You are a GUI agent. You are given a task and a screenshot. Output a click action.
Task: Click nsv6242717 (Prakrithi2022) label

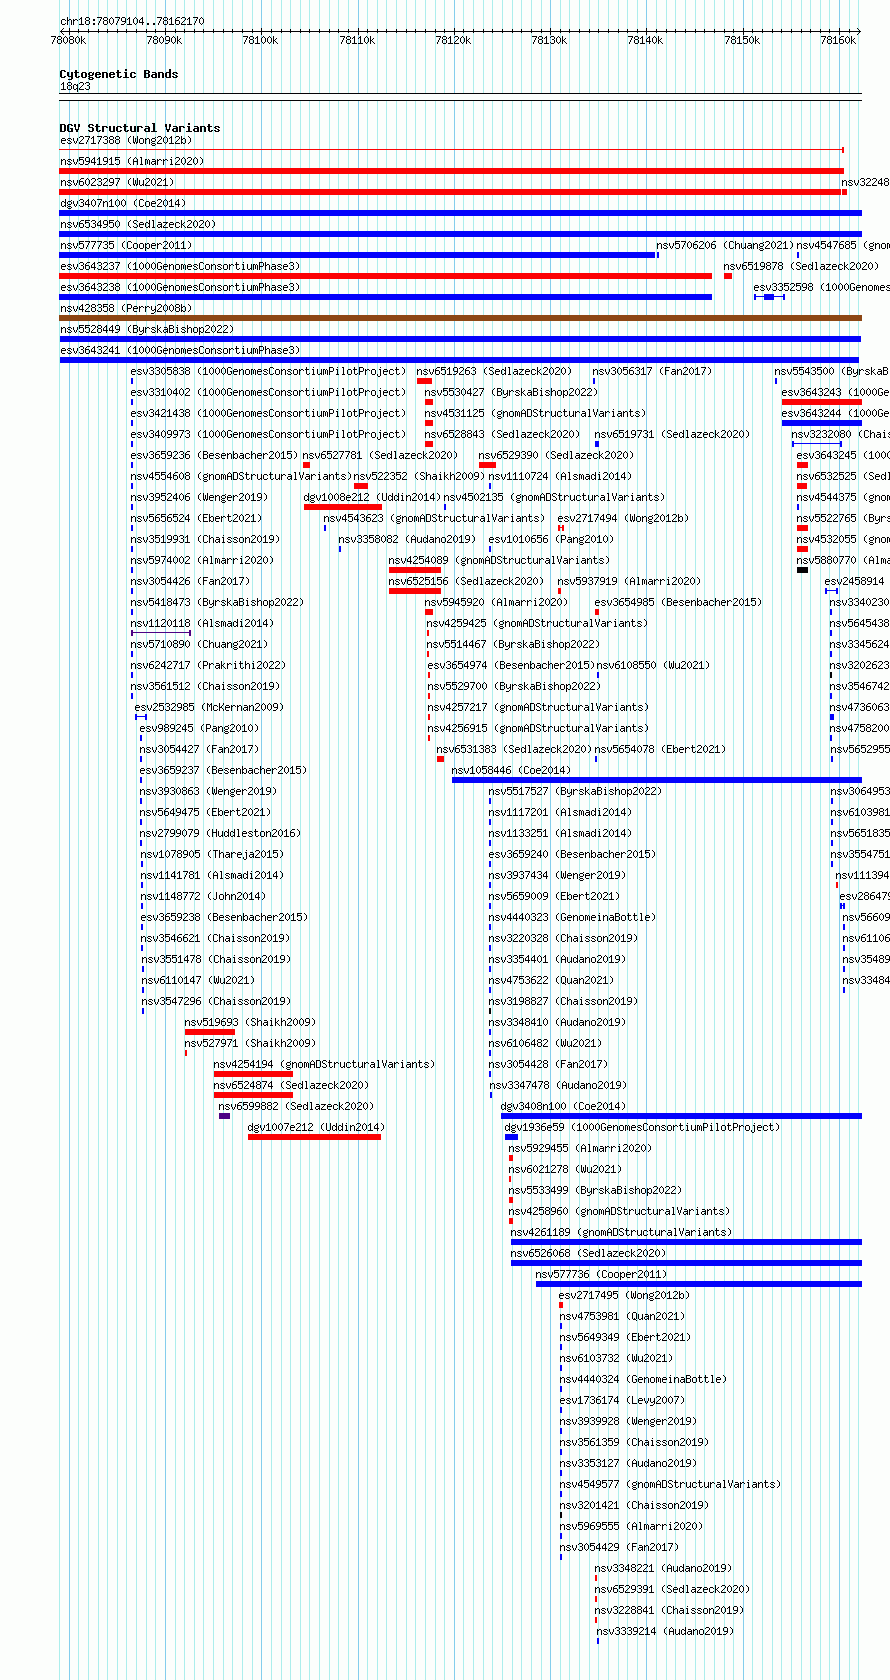pos(209,665)
